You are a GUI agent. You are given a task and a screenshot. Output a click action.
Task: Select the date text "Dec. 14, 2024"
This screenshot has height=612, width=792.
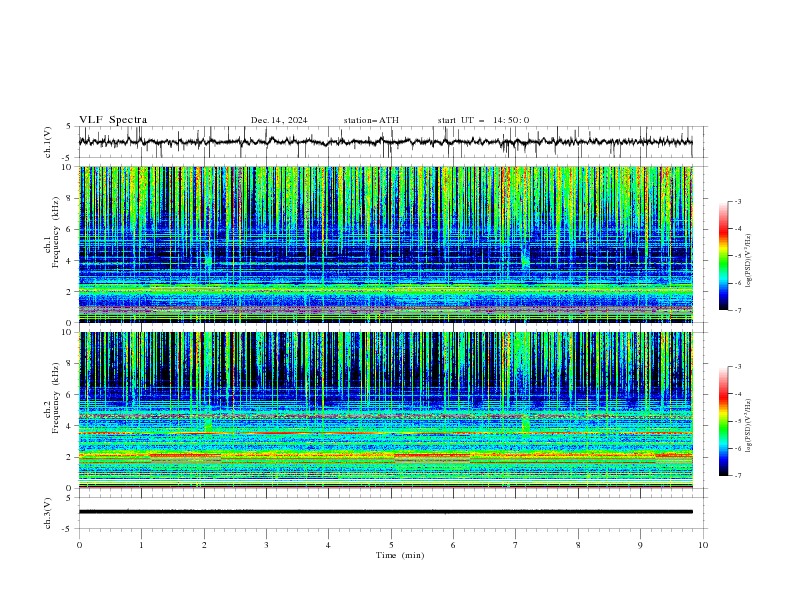[x=279, y=120]
